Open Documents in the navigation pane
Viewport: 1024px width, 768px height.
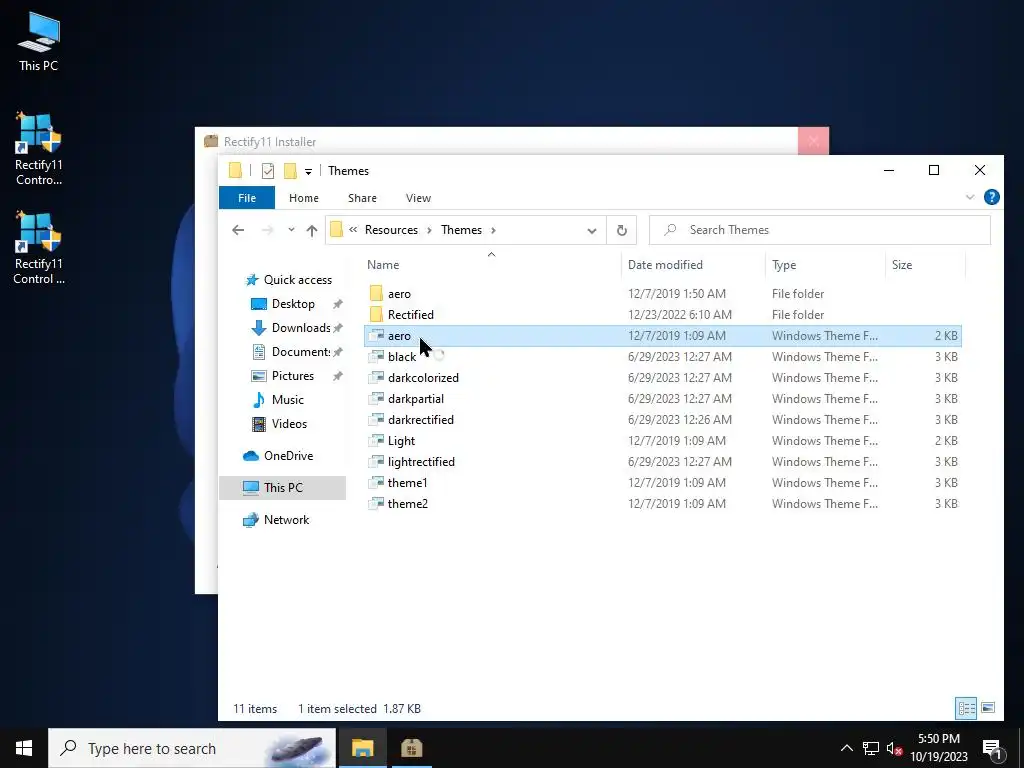point(291,352)
